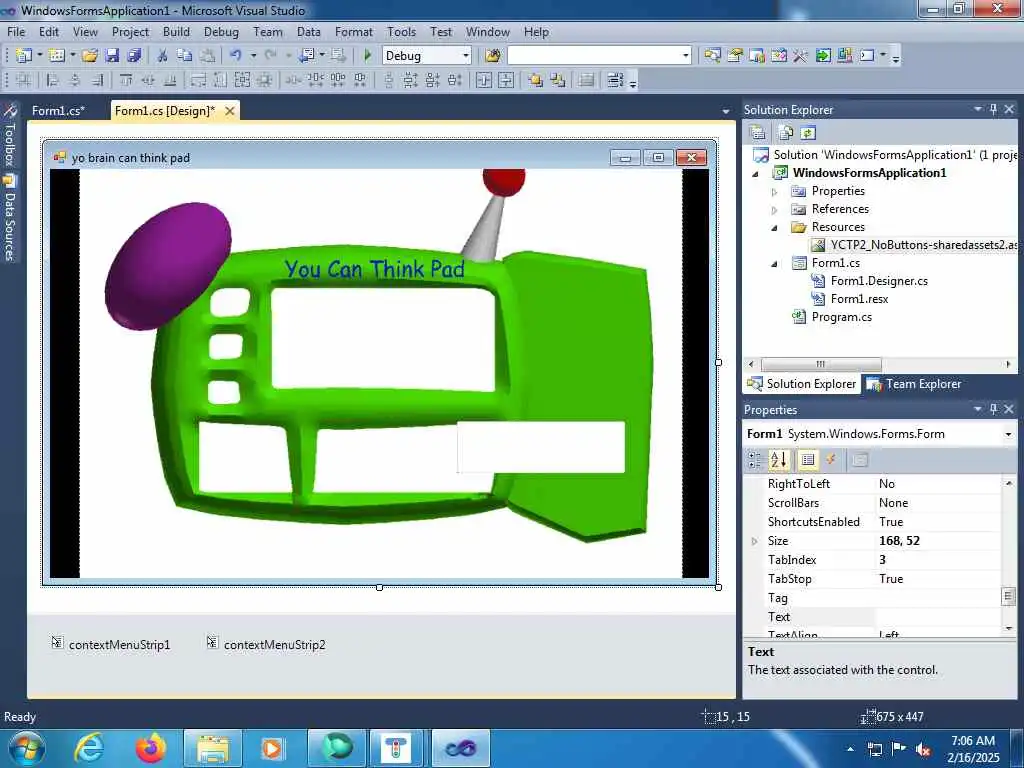The image size is (1024, 768).
Task: Click the Solution Explorer horizontal scrollbar thumb
Action: 821,364
